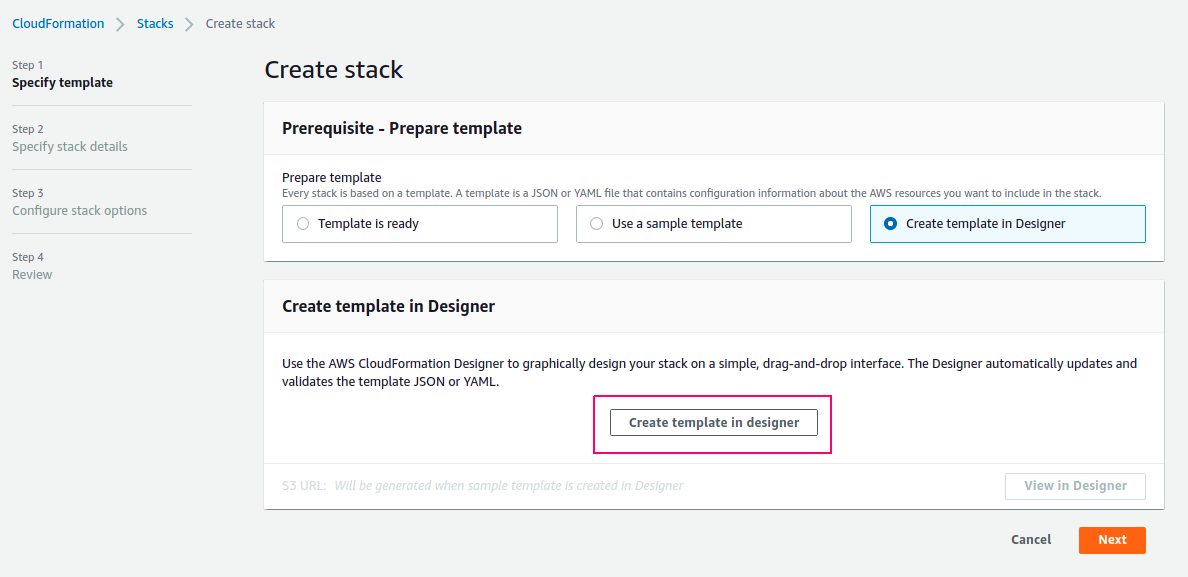Cancel the stack creation
The height and width of the screenshot is (577, 1188).
point(1031,540)
